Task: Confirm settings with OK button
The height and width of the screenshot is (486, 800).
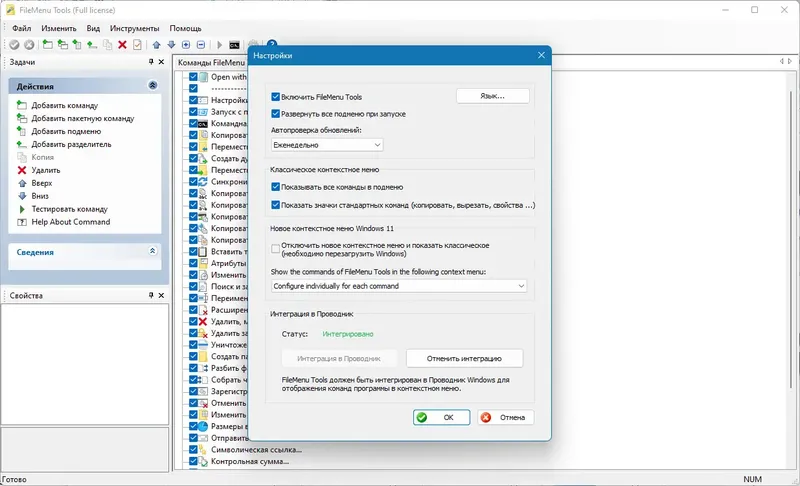Action: pos(441,417)
